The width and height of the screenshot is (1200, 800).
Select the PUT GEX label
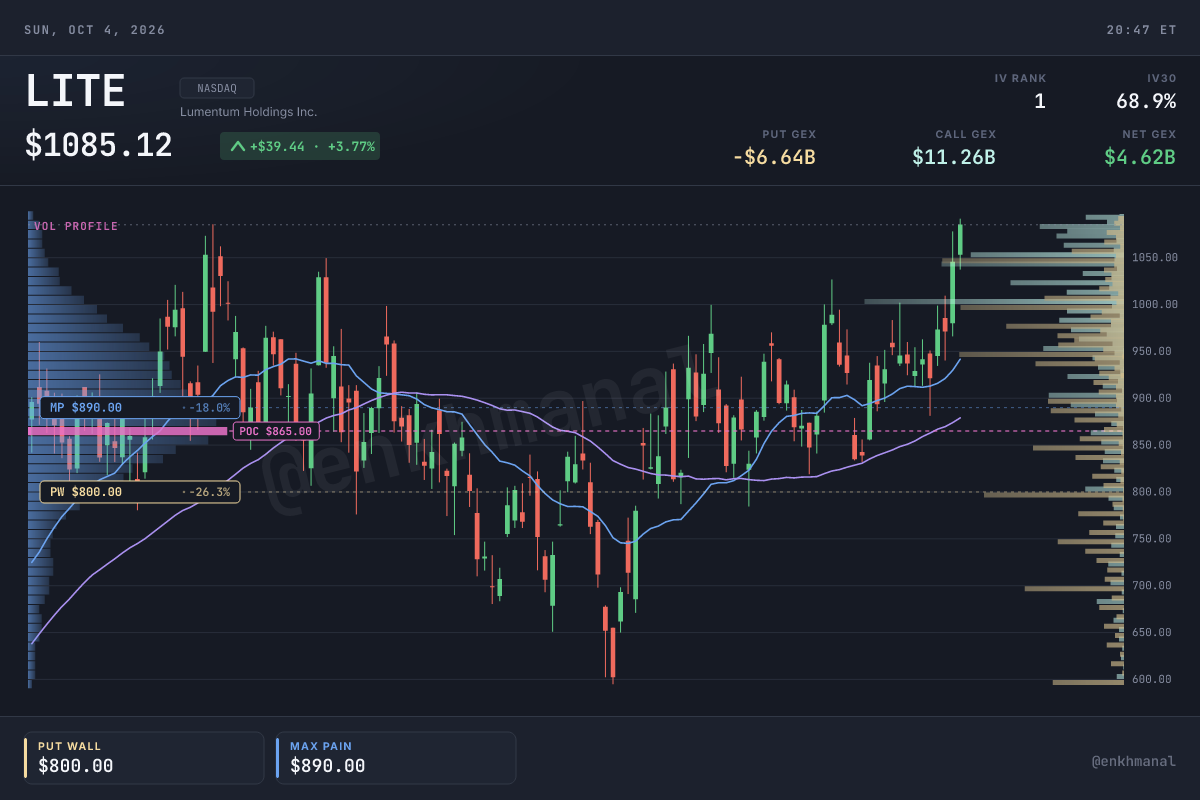point(789,134)
